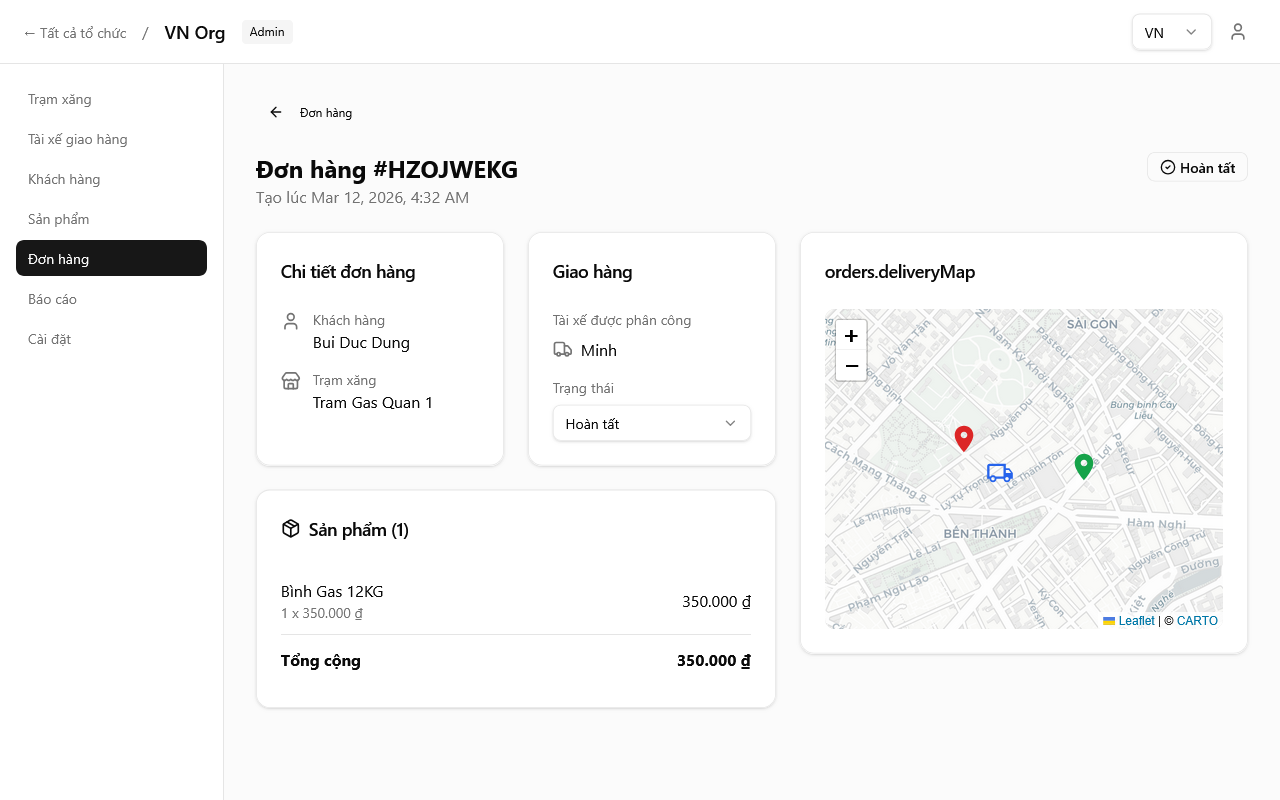
Task: Click the Tất cả tổ chức breadcrumb link
Action: 75,31
